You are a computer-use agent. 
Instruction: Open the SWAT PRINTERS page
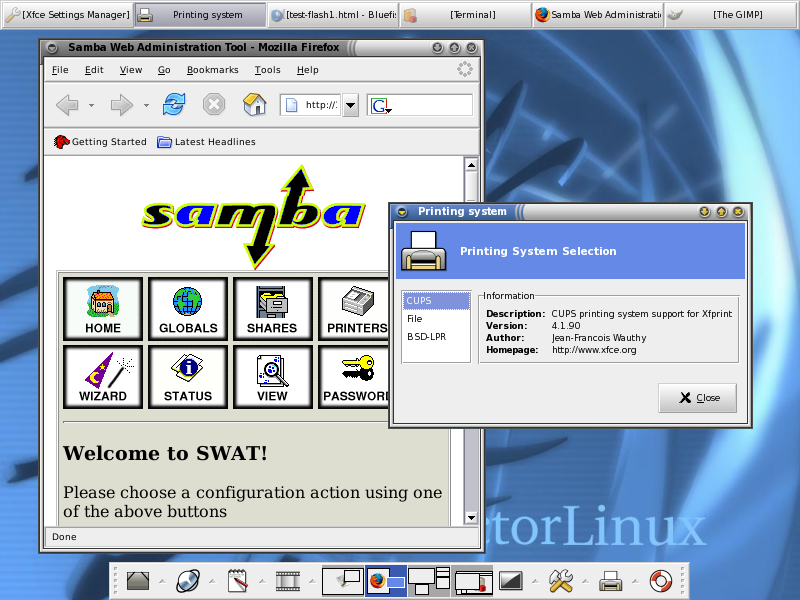click(354, 309)
